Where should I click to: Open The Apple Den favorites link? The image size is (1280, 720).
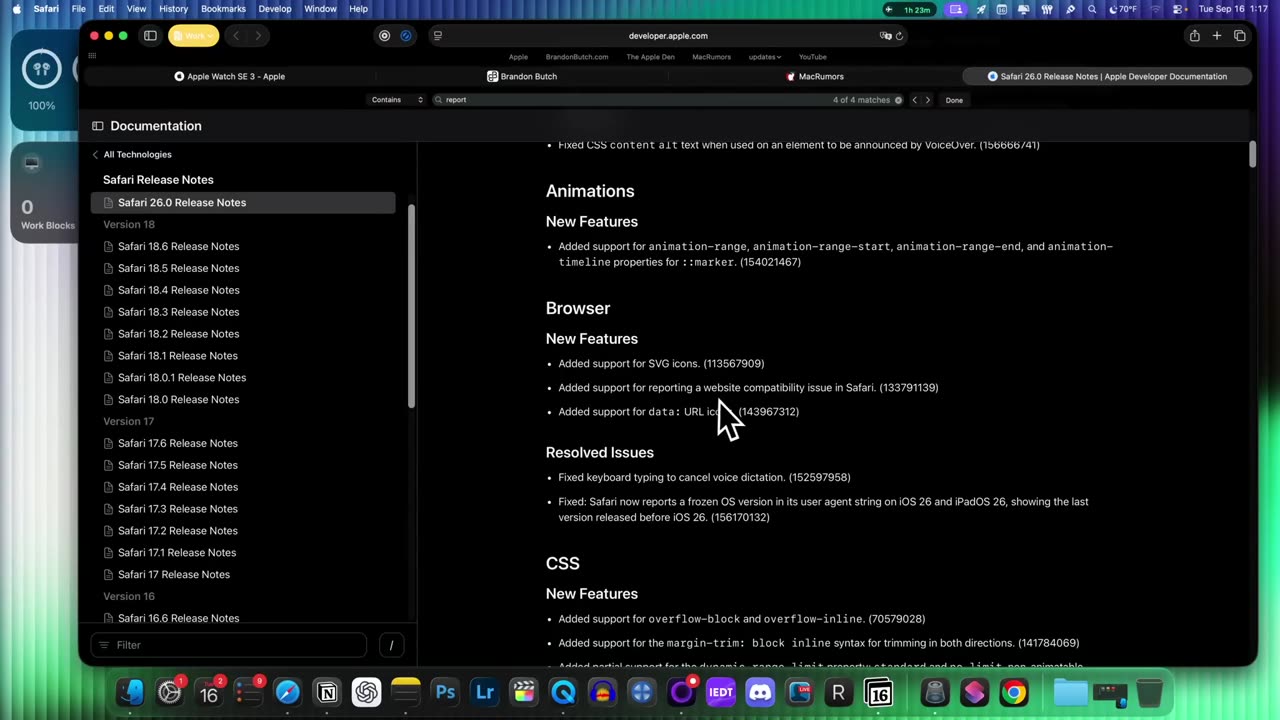[x=650, y=57]
